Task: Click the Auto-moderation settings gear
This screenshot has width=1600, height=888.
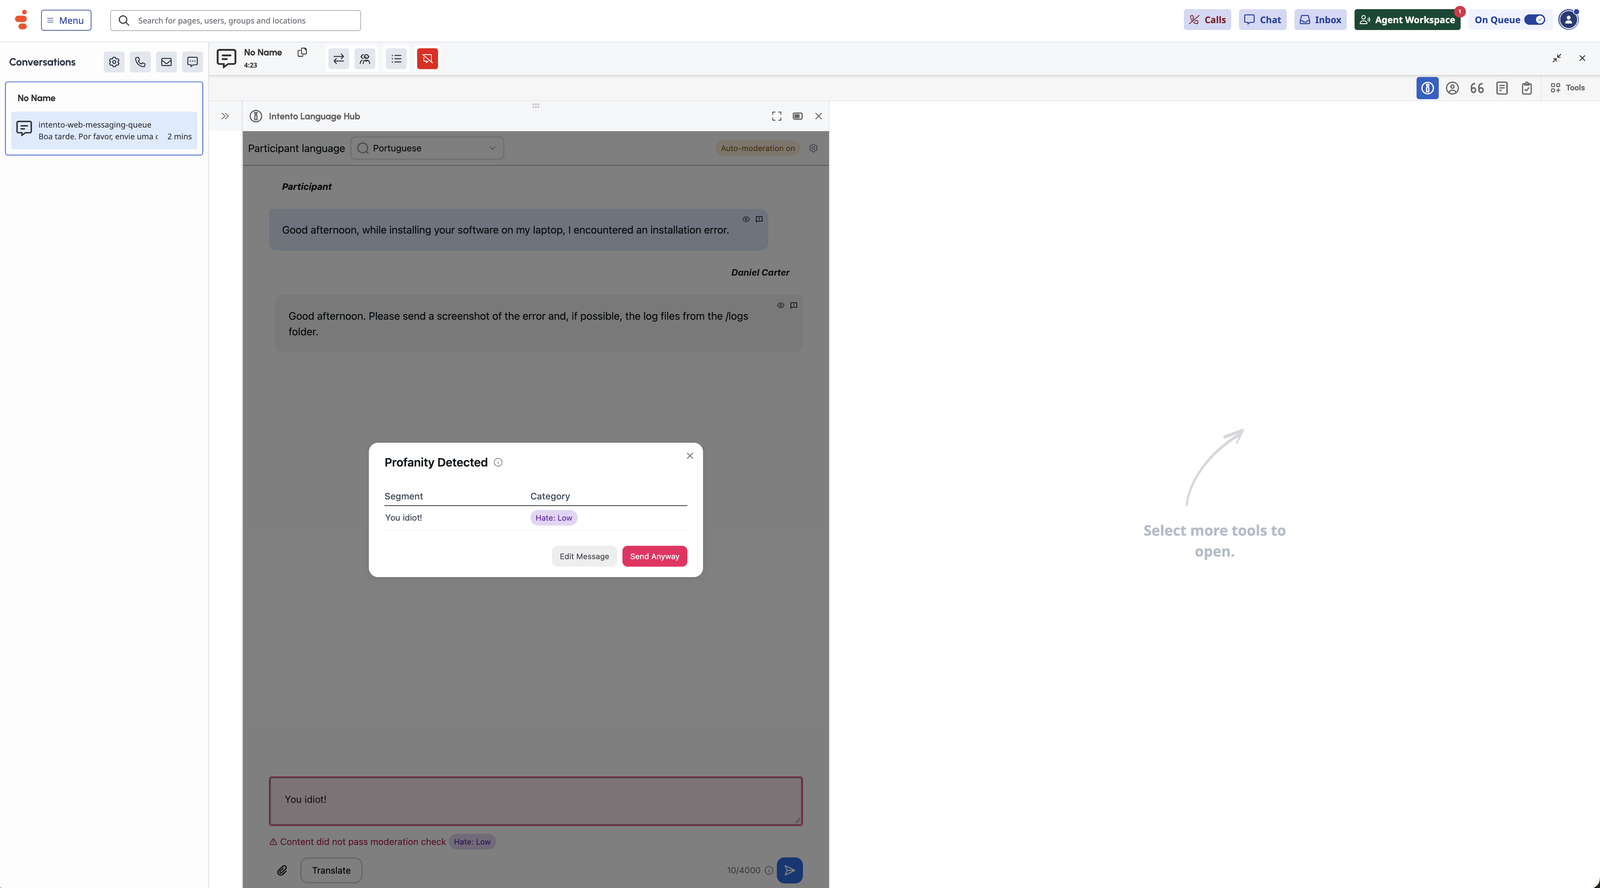Action: pos(813,148)
